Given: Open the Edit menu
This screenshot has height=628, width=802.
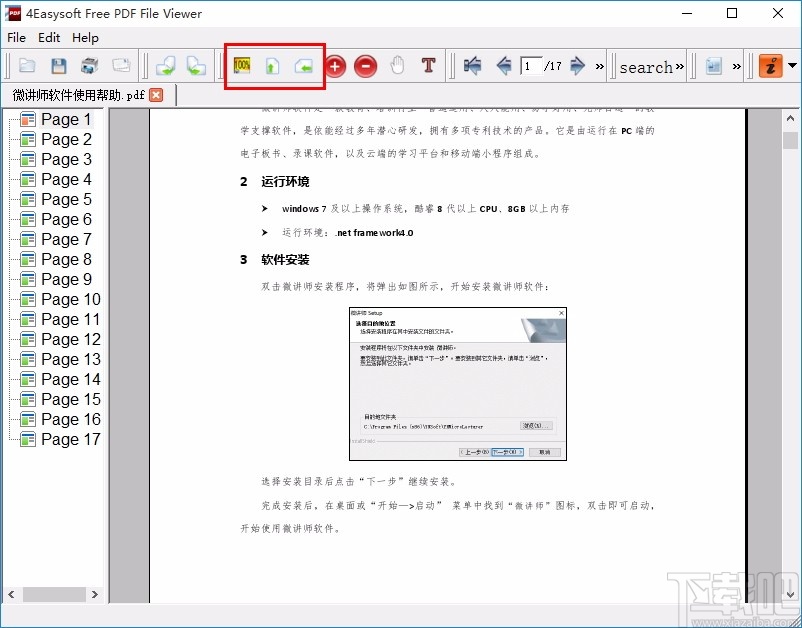Looking at the screenshot, I should (x=48, y=38).
